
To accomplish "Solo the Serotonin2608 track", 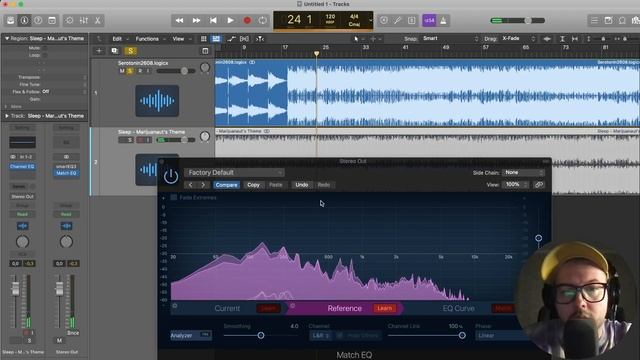I will (130, 71).
